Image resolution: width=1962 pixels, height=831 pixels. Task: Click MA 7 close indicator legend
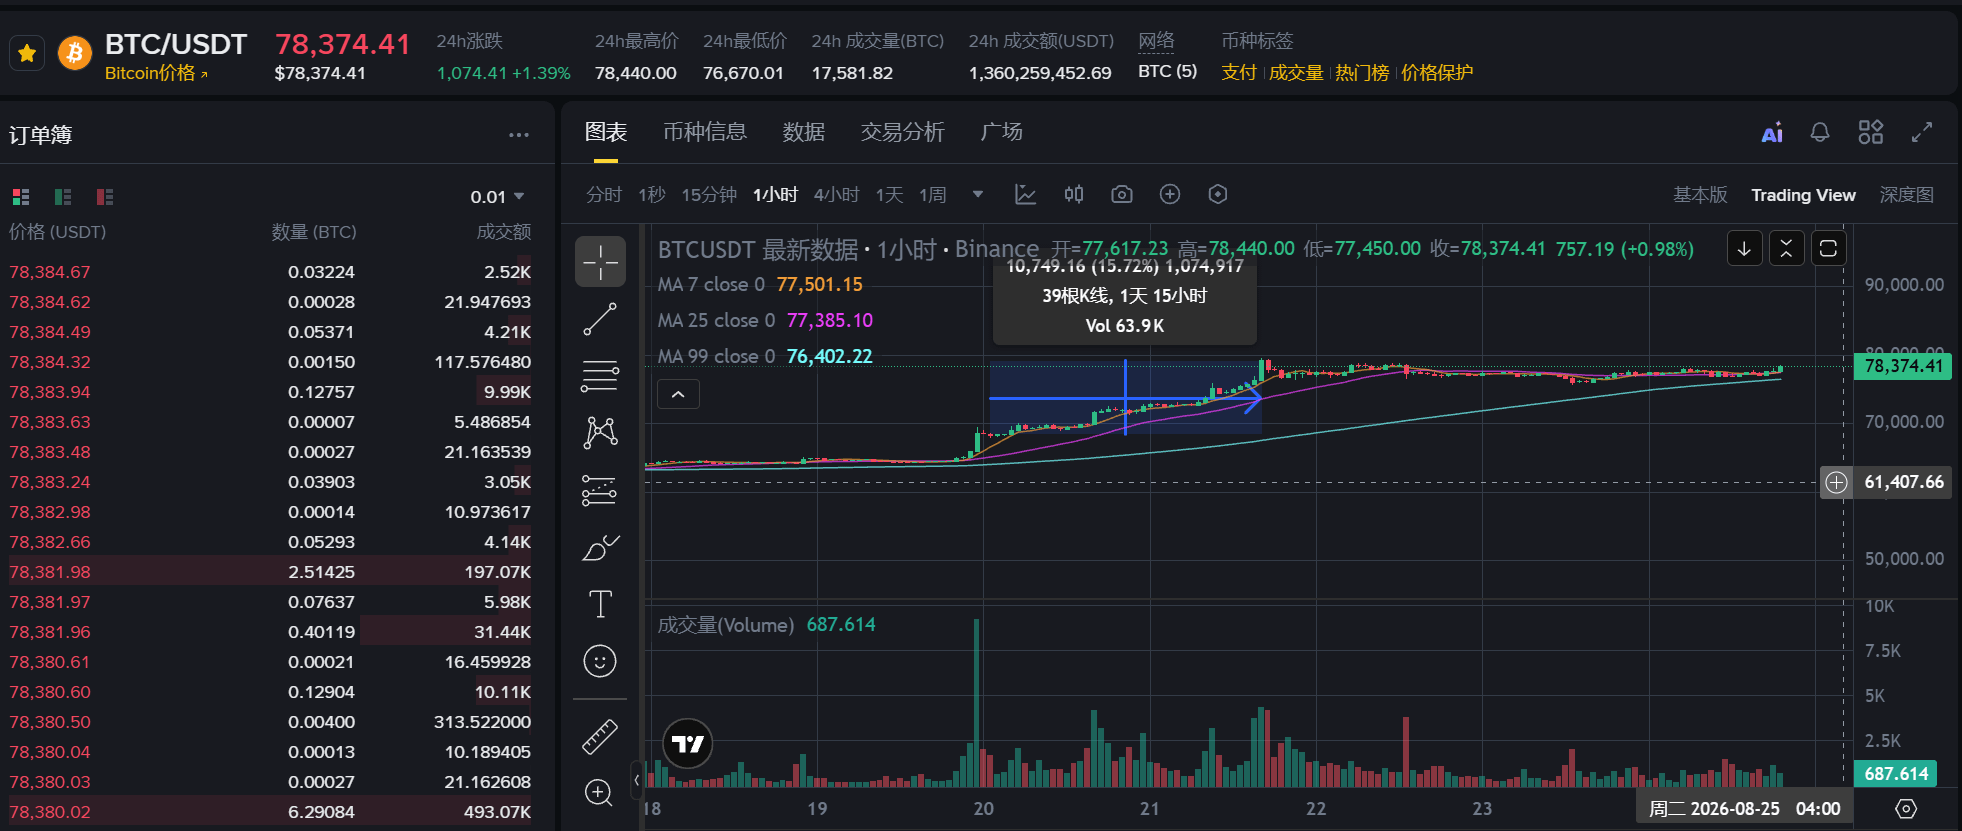click(x=760, y=284)
